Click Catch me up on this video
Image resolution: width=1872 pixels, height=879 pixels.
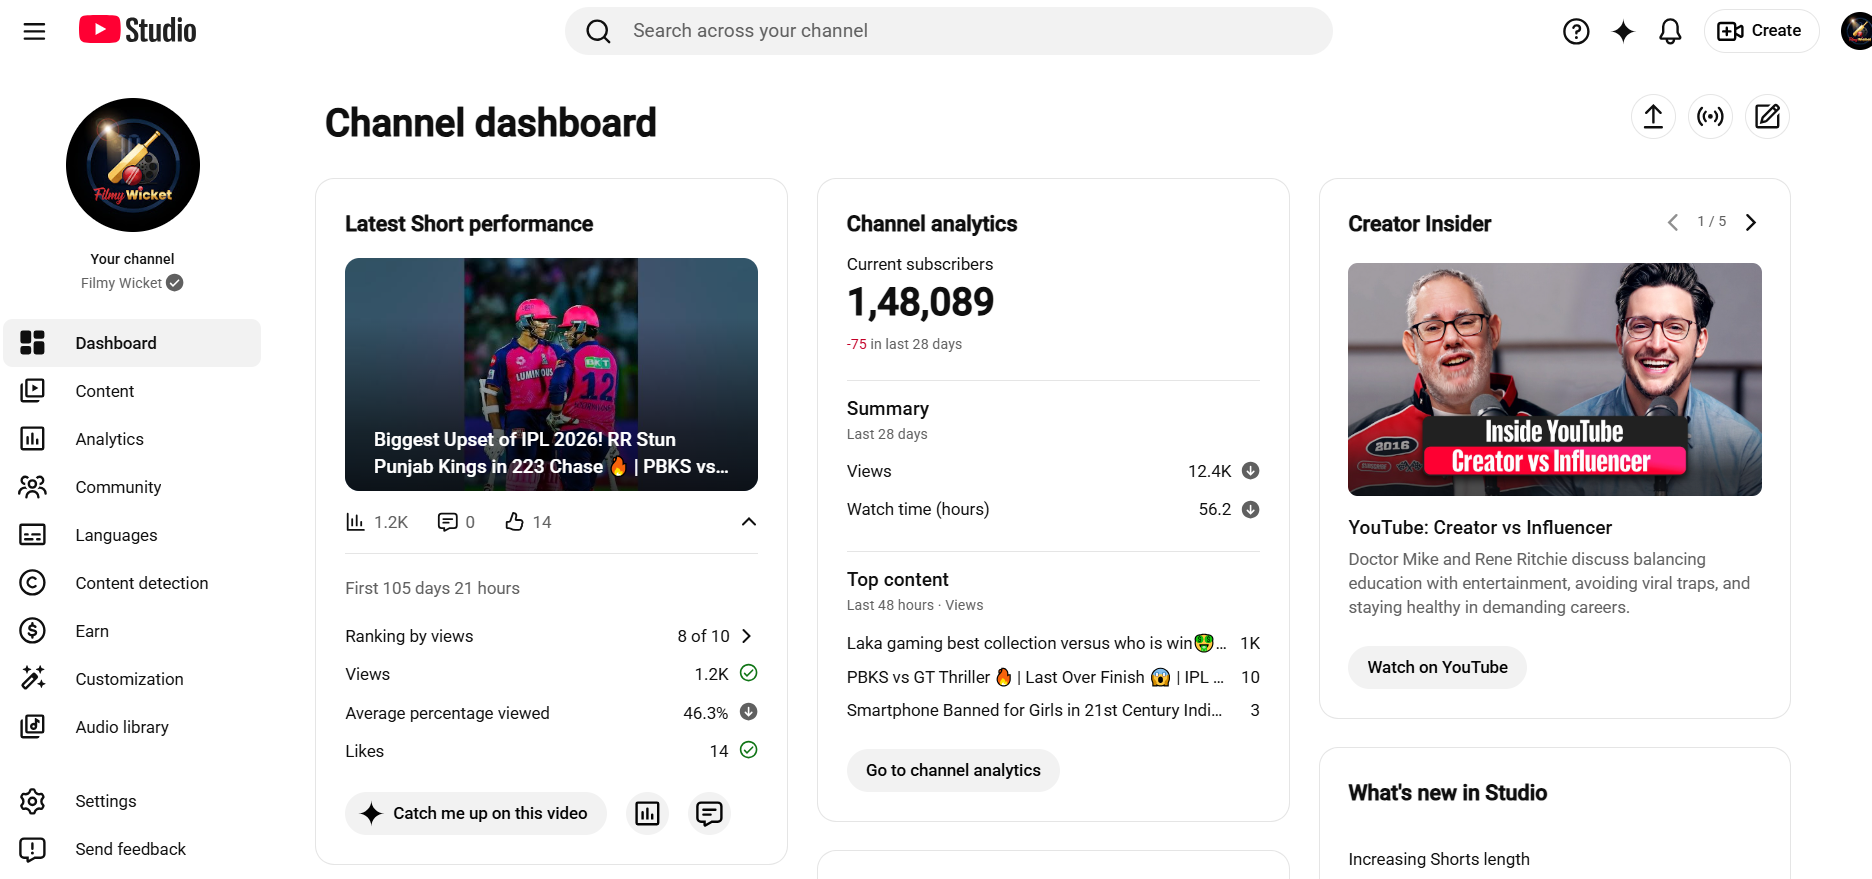(x=476, y=813)
